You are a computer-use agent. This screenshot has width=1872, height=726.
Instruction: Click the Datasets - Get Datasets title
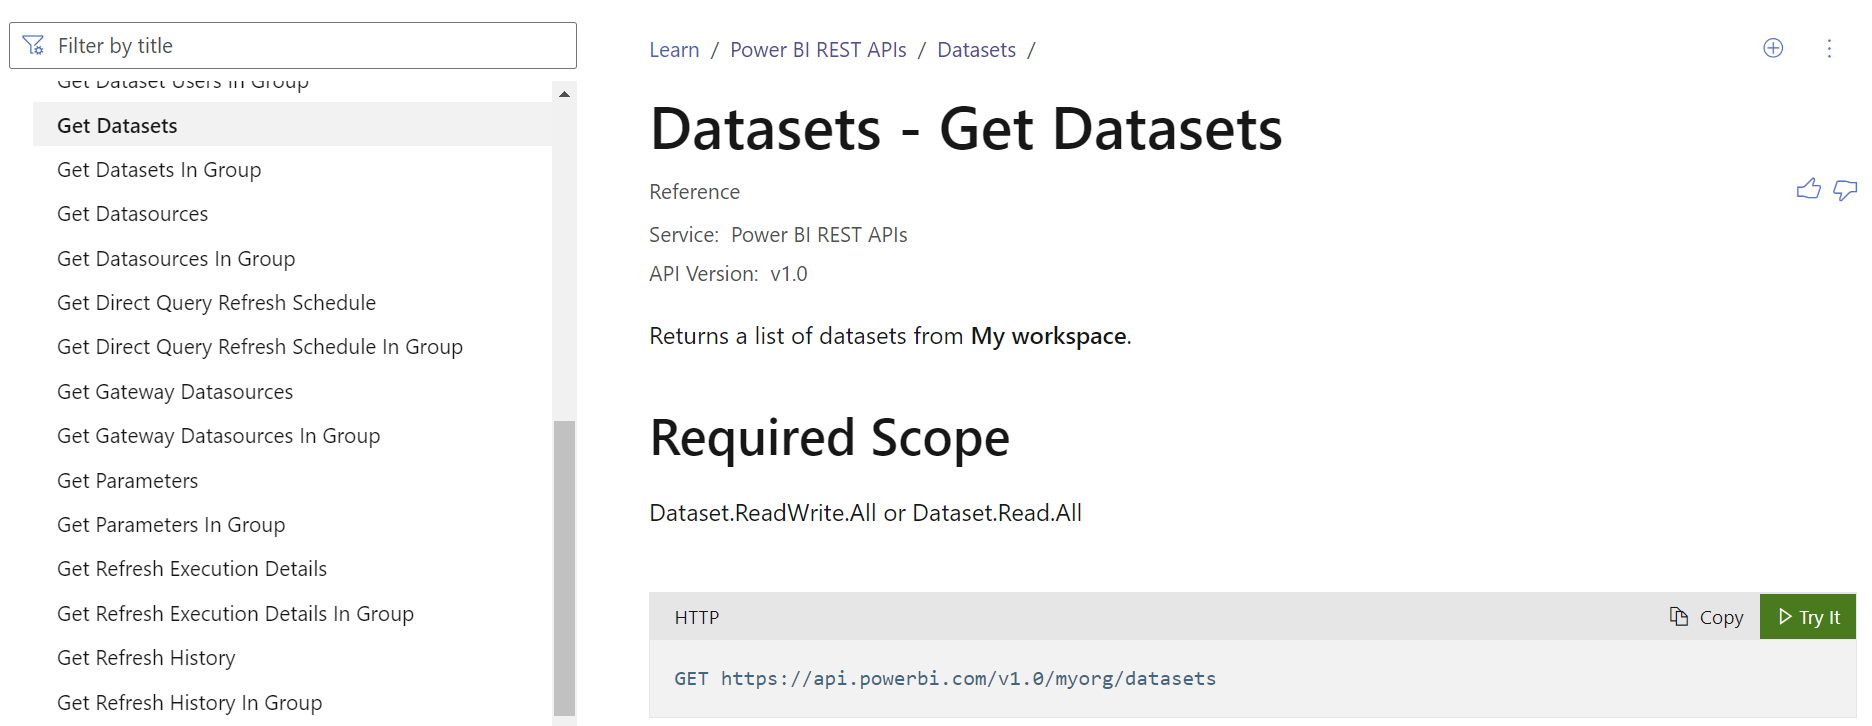click(966, 129)
